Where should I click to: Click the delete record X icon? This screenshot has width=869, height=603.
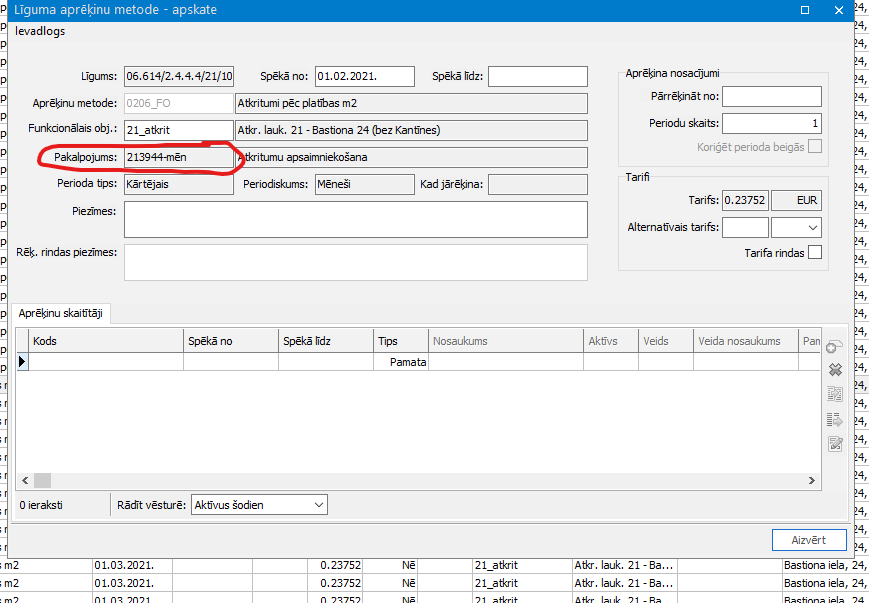[x=836, y=370]
